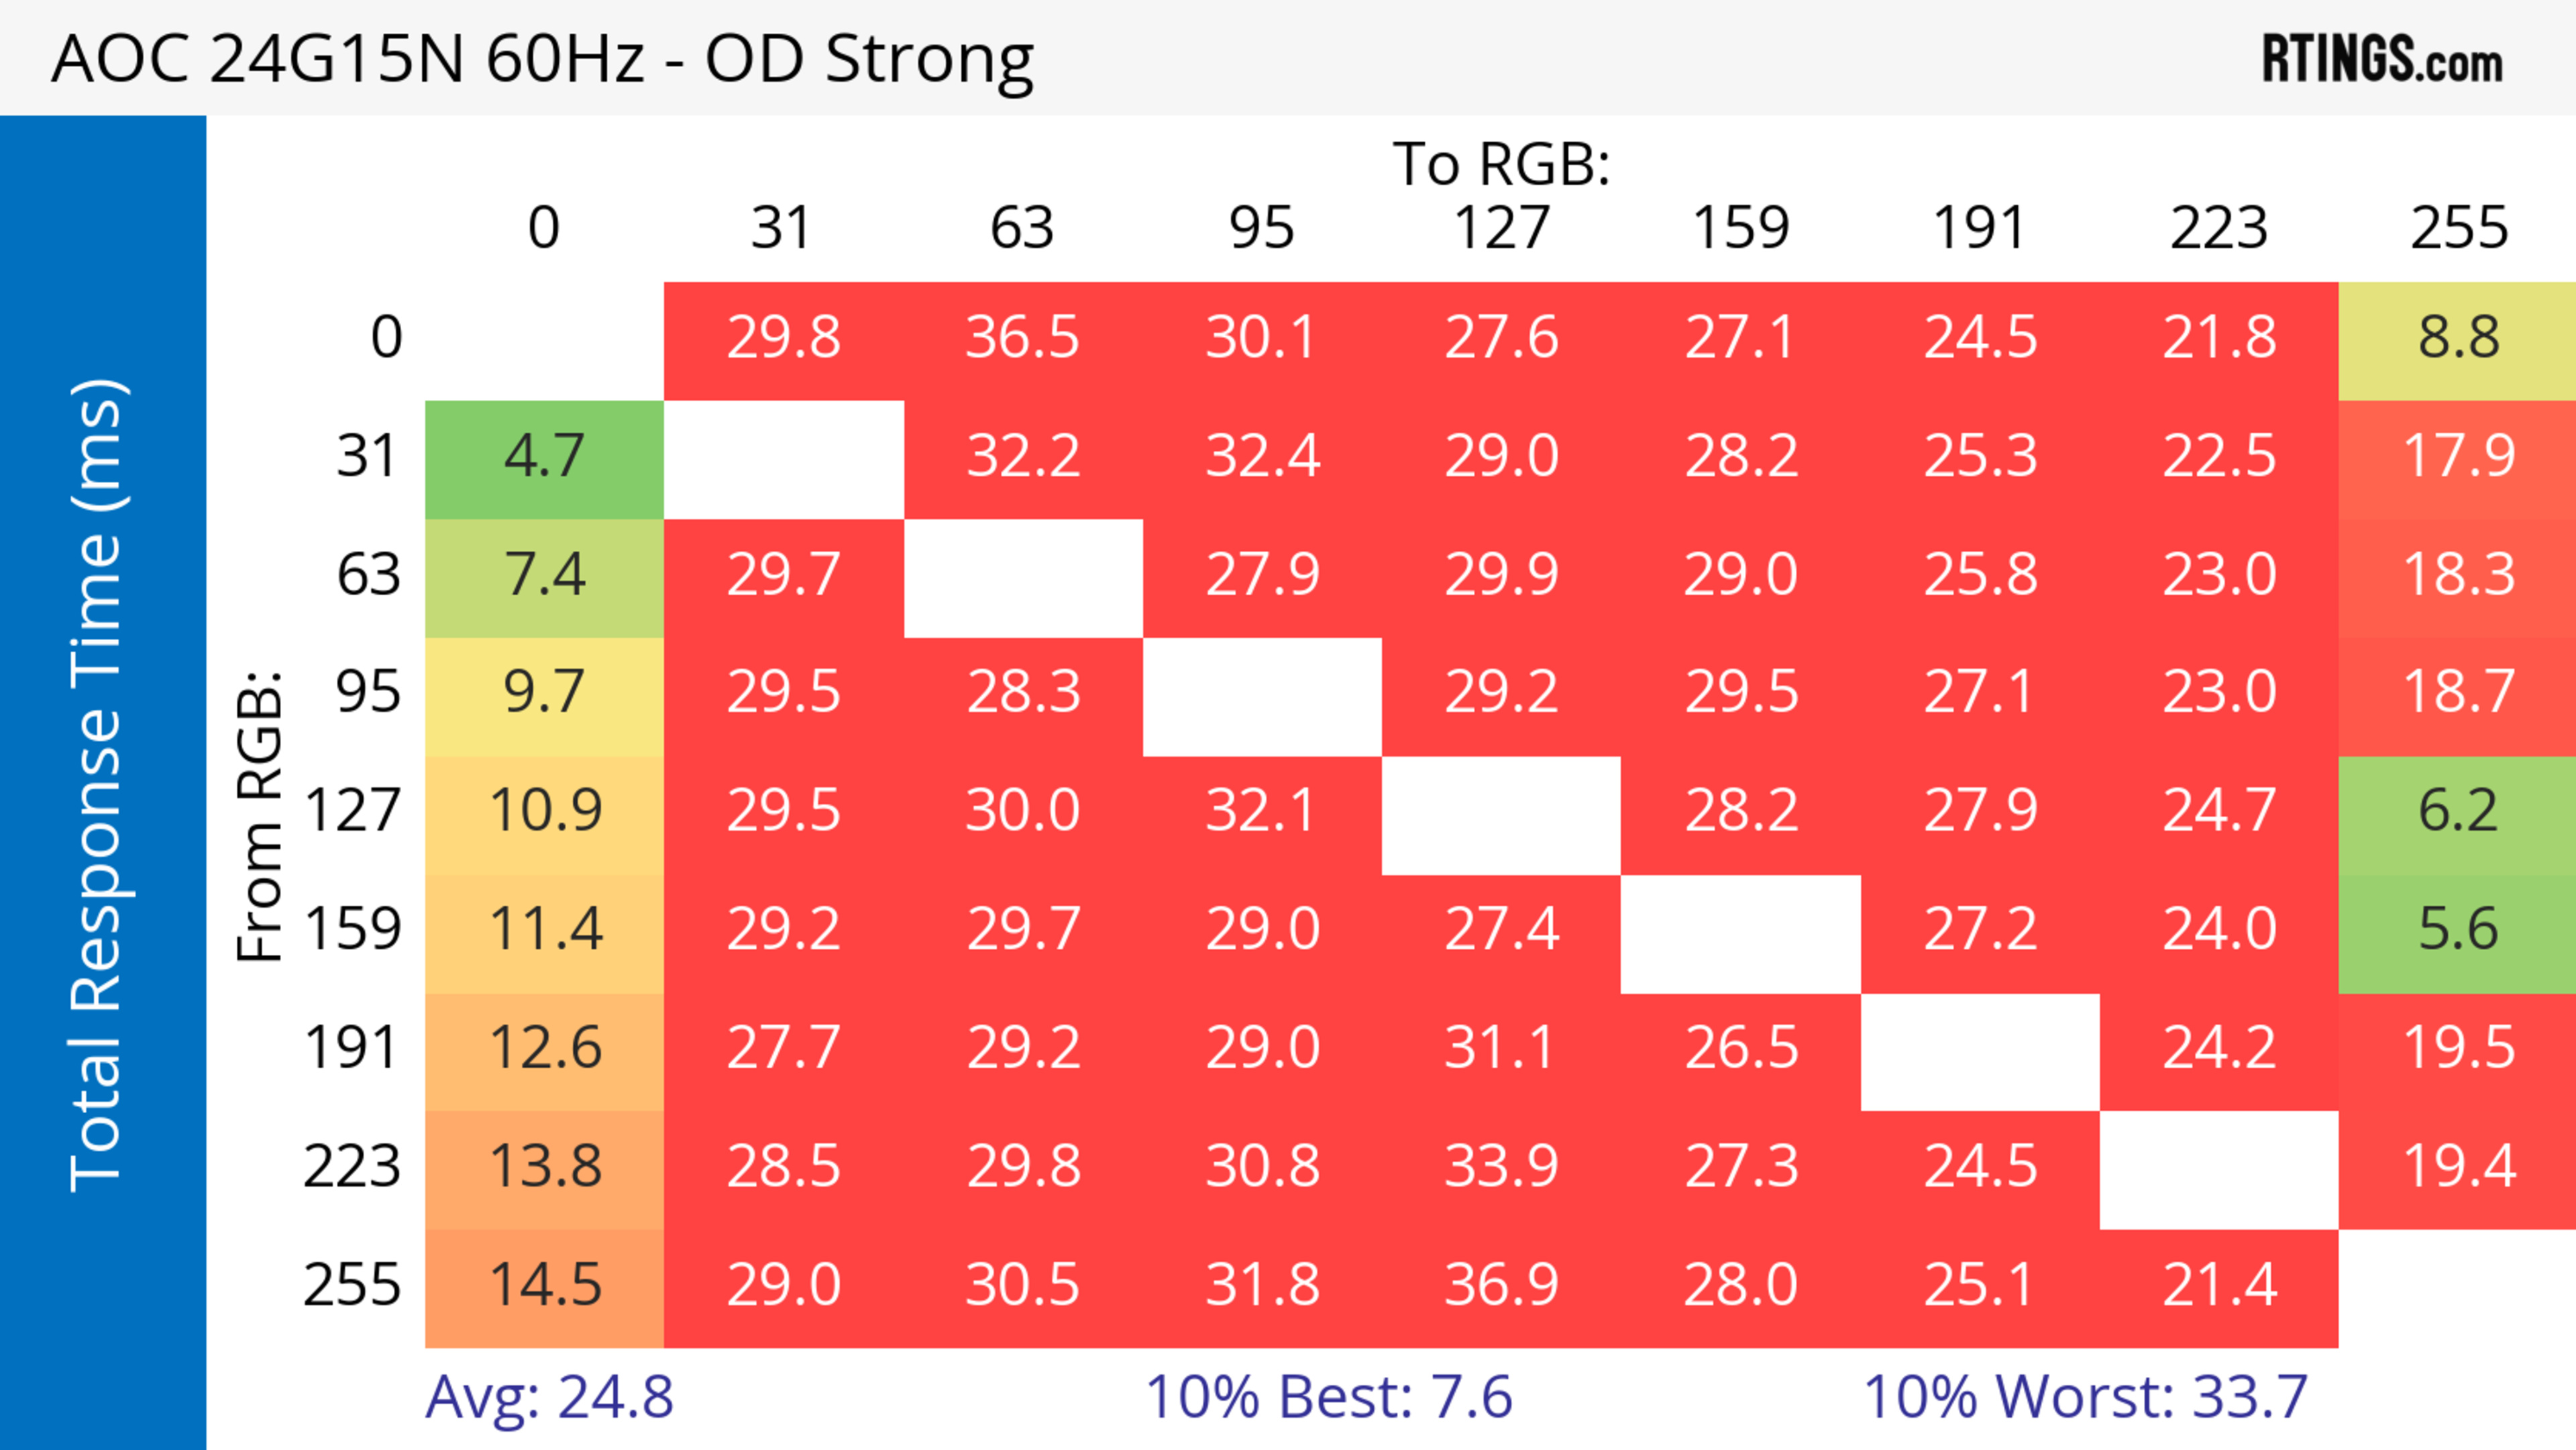
Task: Click the 191 row label
Action: click(351, 1048)
